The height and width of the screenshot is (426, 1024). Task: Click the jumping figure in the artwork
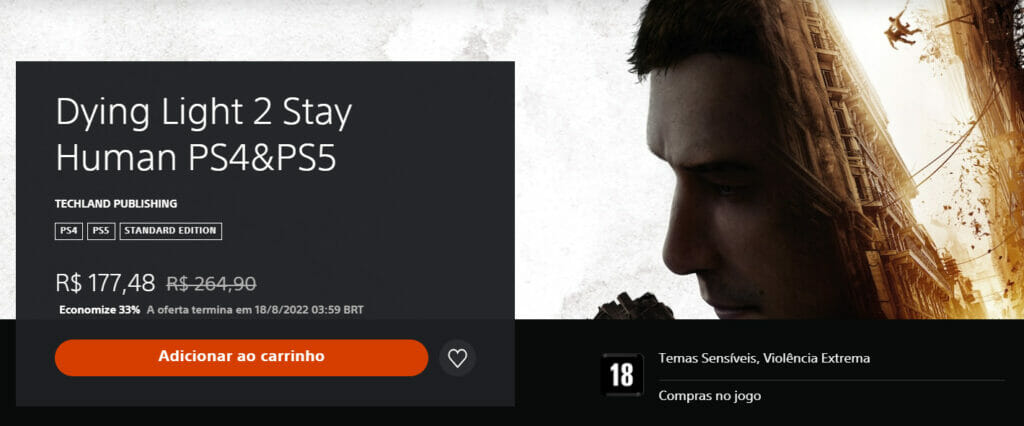[903, 27]
